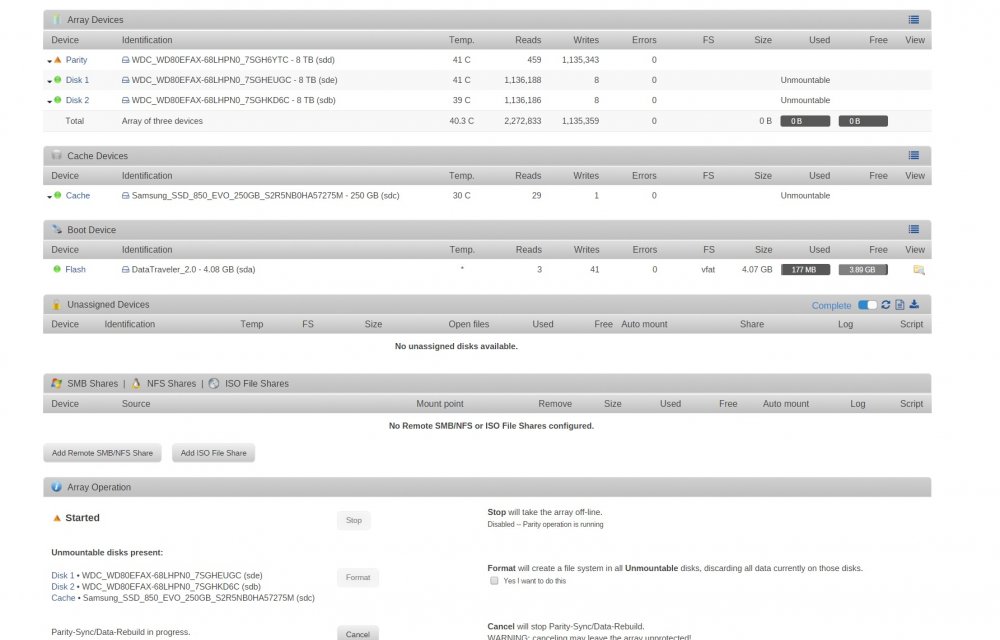Click the NFS Shares penguin icon
Image resolution: width=1000 pixels, height=640 pixels.
click(136, 383)
